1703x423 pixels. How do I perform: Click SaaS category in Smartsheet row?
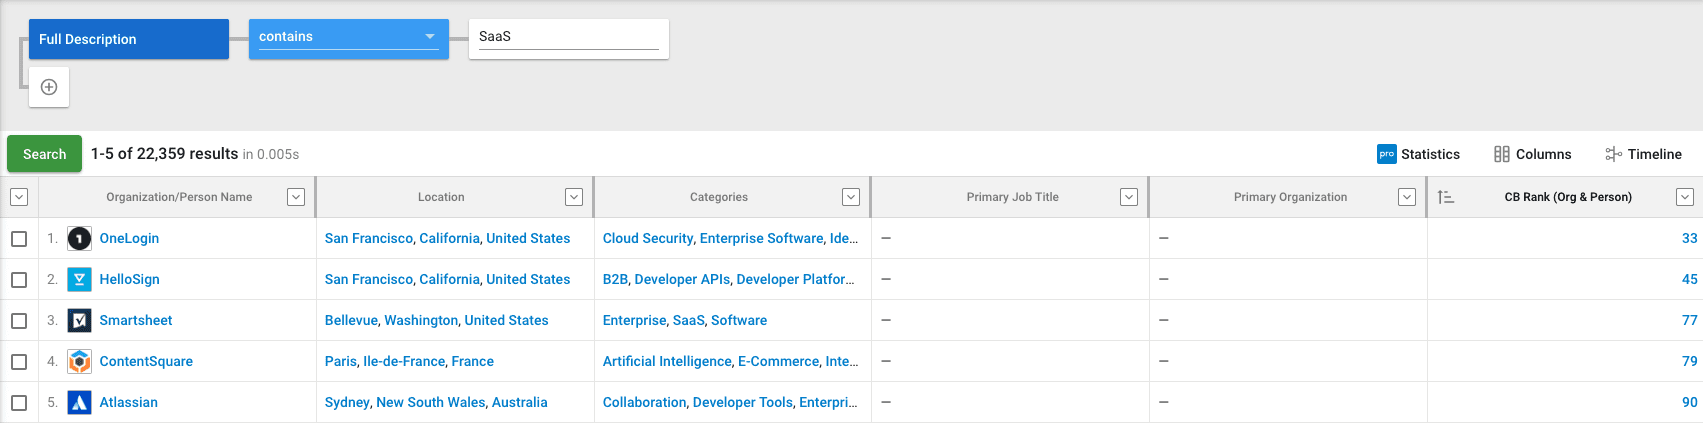point(688,320)
